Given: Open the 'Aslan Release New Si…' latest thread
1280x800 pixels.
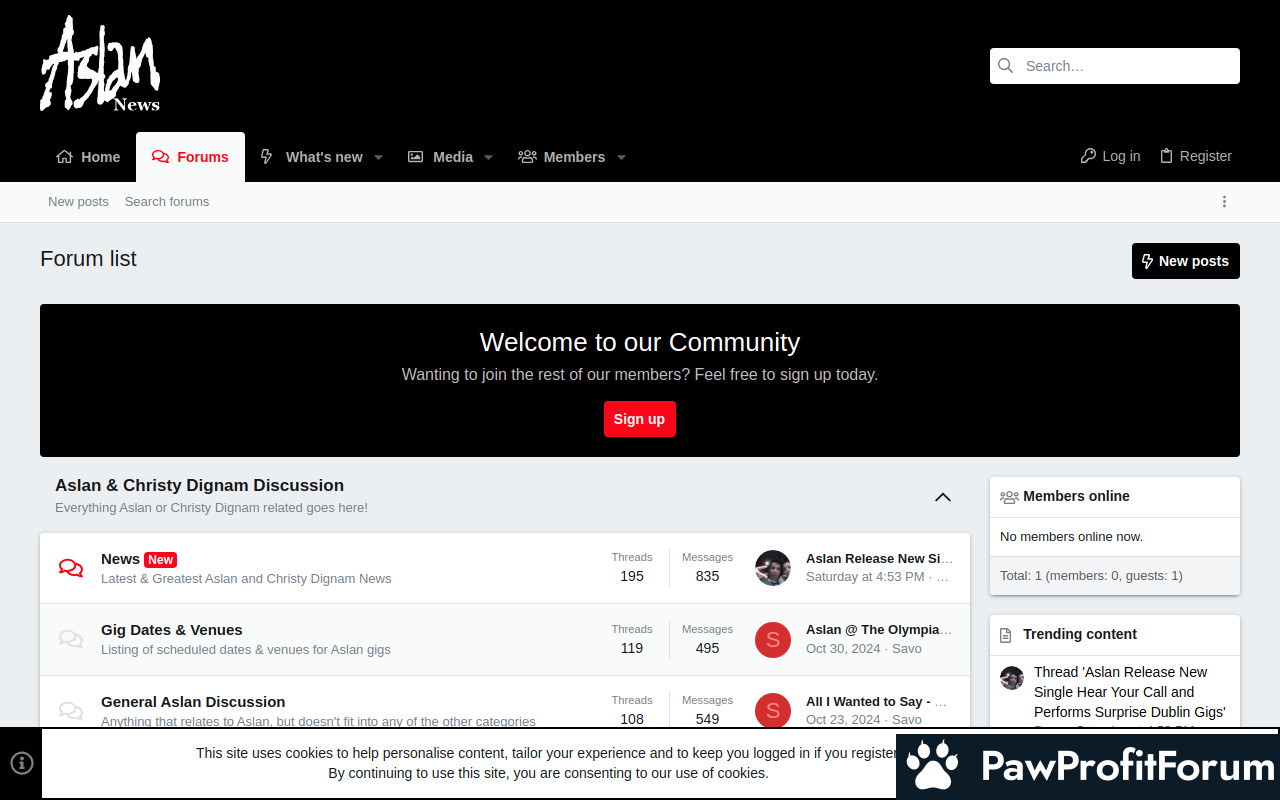Looking at the screenshot, I should (x=880, y=559).
